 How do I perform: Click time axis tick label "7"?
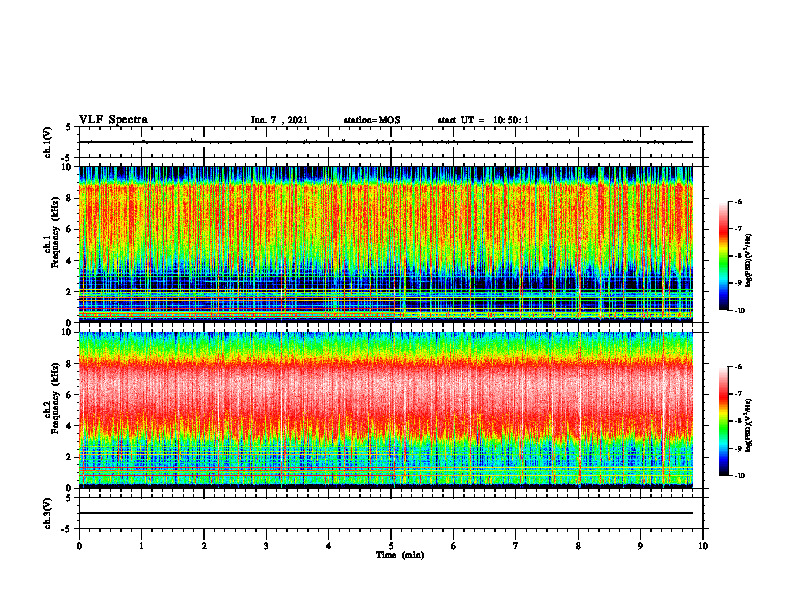(x=516, y=546)
